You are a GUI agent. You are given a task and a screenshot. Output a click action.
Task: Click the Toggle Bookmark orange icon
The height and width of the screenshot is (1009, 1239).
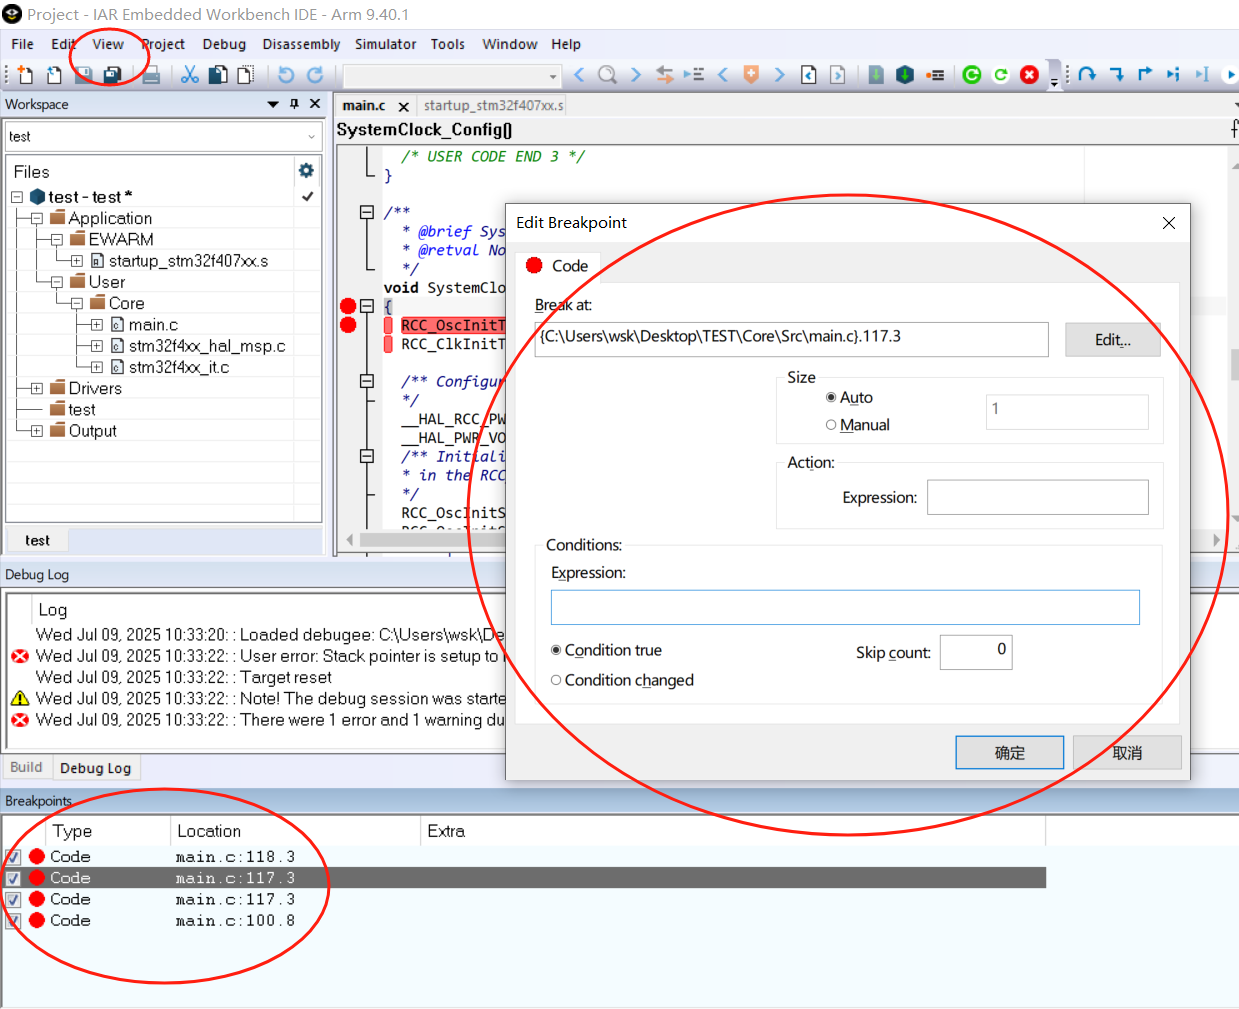point(751,75)
